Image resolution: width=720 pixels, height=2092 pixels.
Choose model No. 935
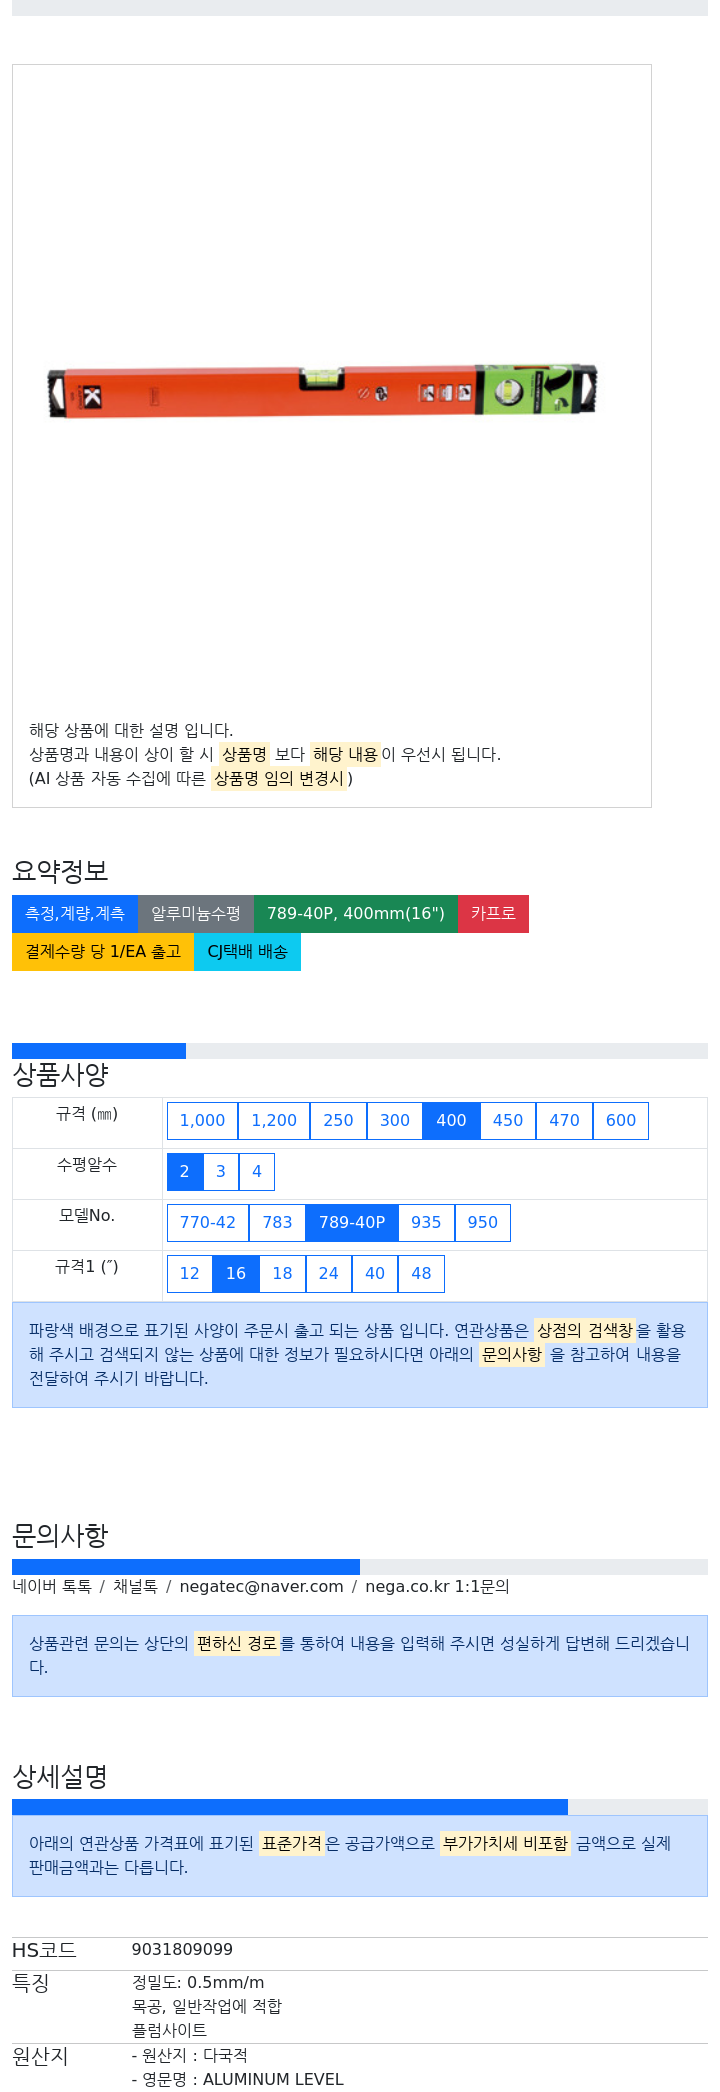click(426, 1222)
